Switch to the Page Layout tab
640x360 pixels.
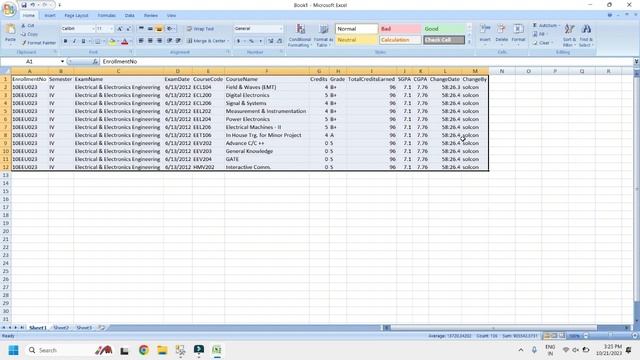76,16
